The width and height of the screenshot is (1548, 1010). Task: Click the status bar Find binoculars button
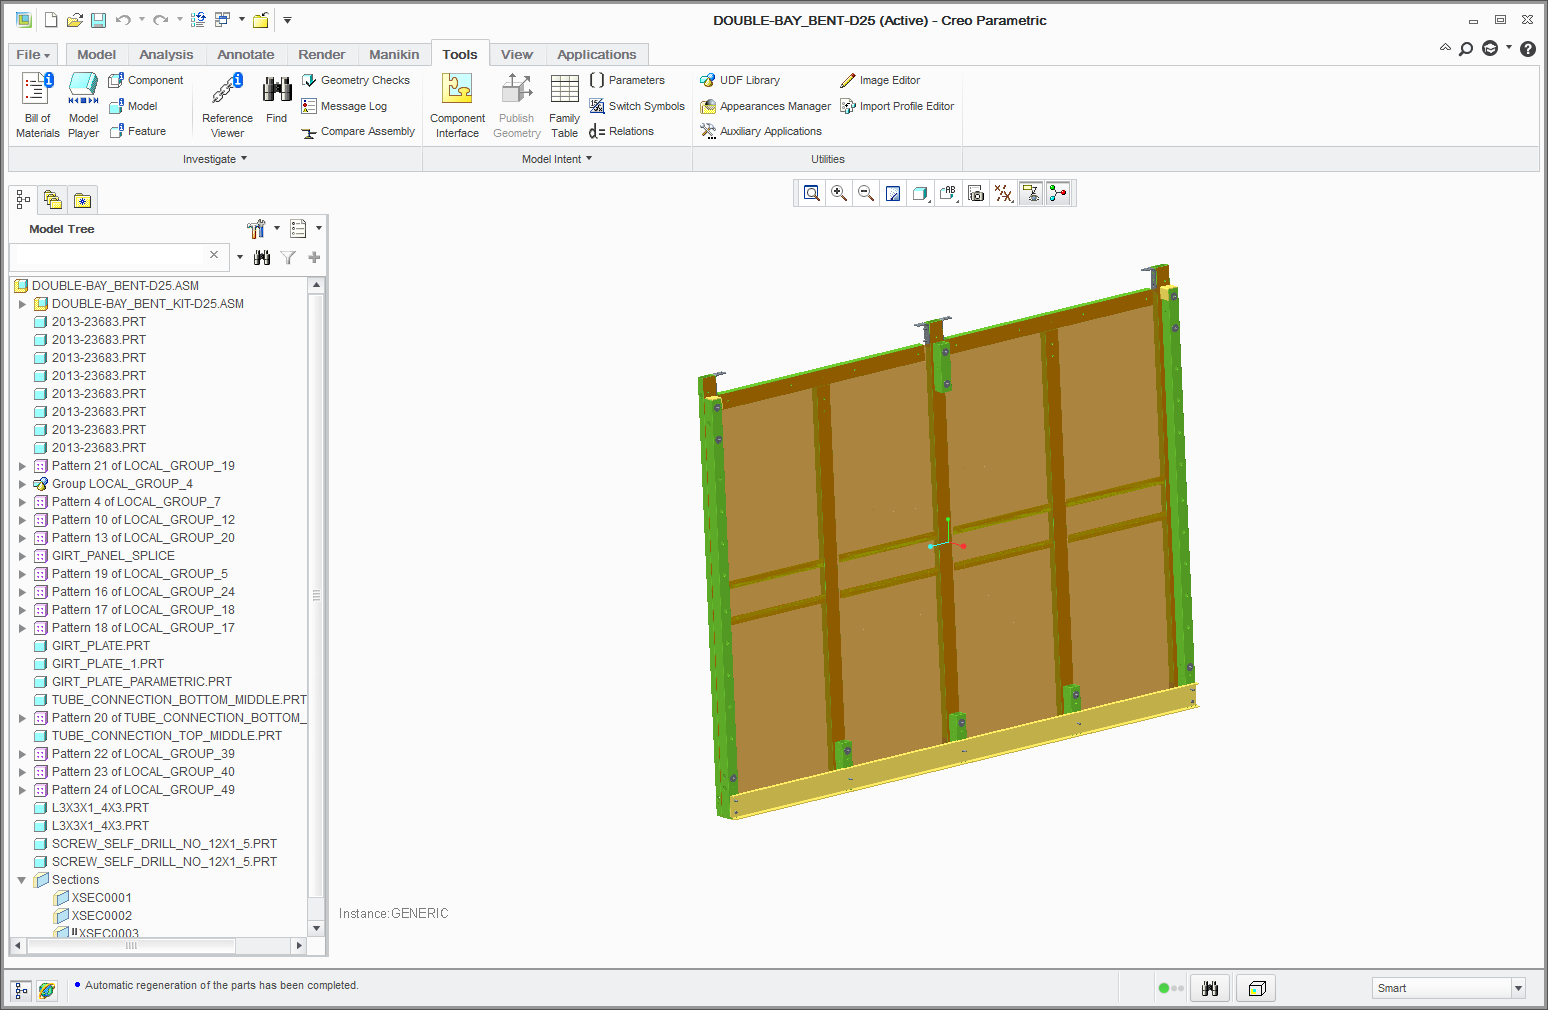(1210, 989)
